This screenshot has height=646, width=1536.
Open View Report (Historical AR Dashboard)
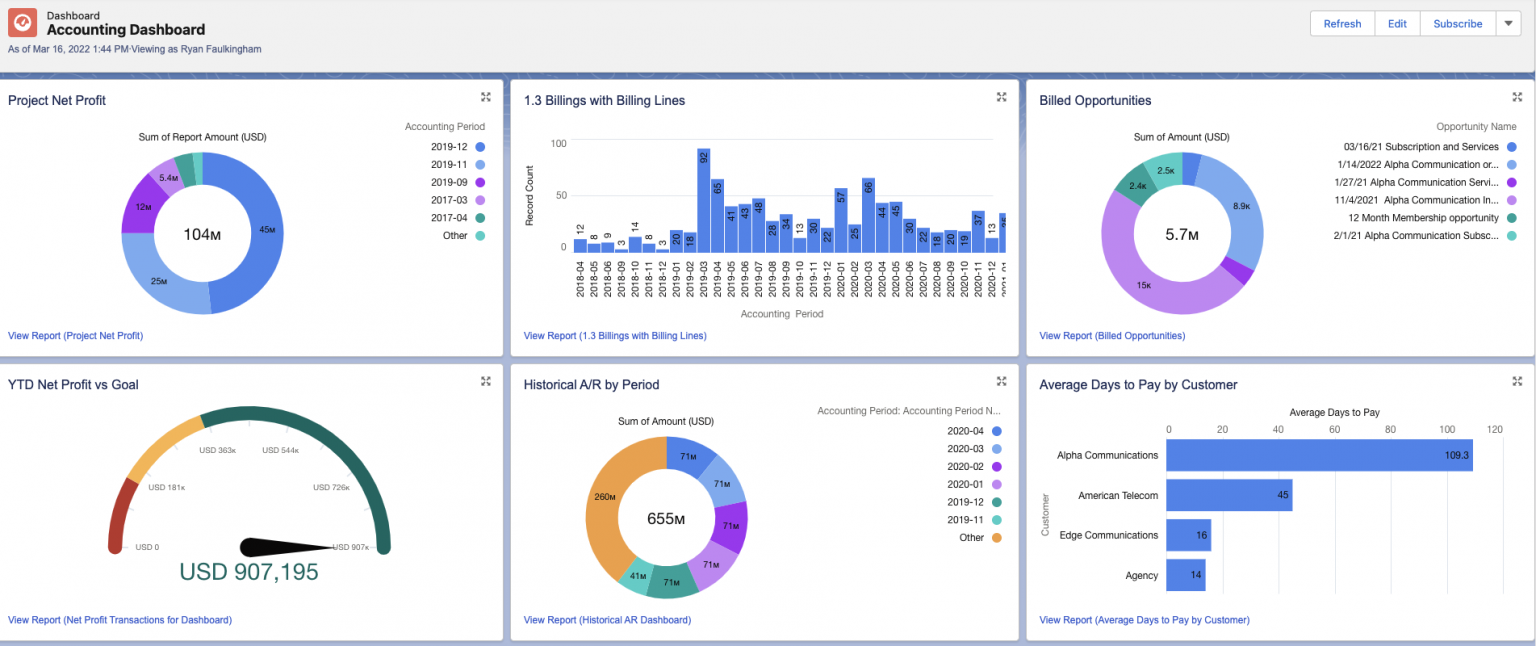[605, 619]
